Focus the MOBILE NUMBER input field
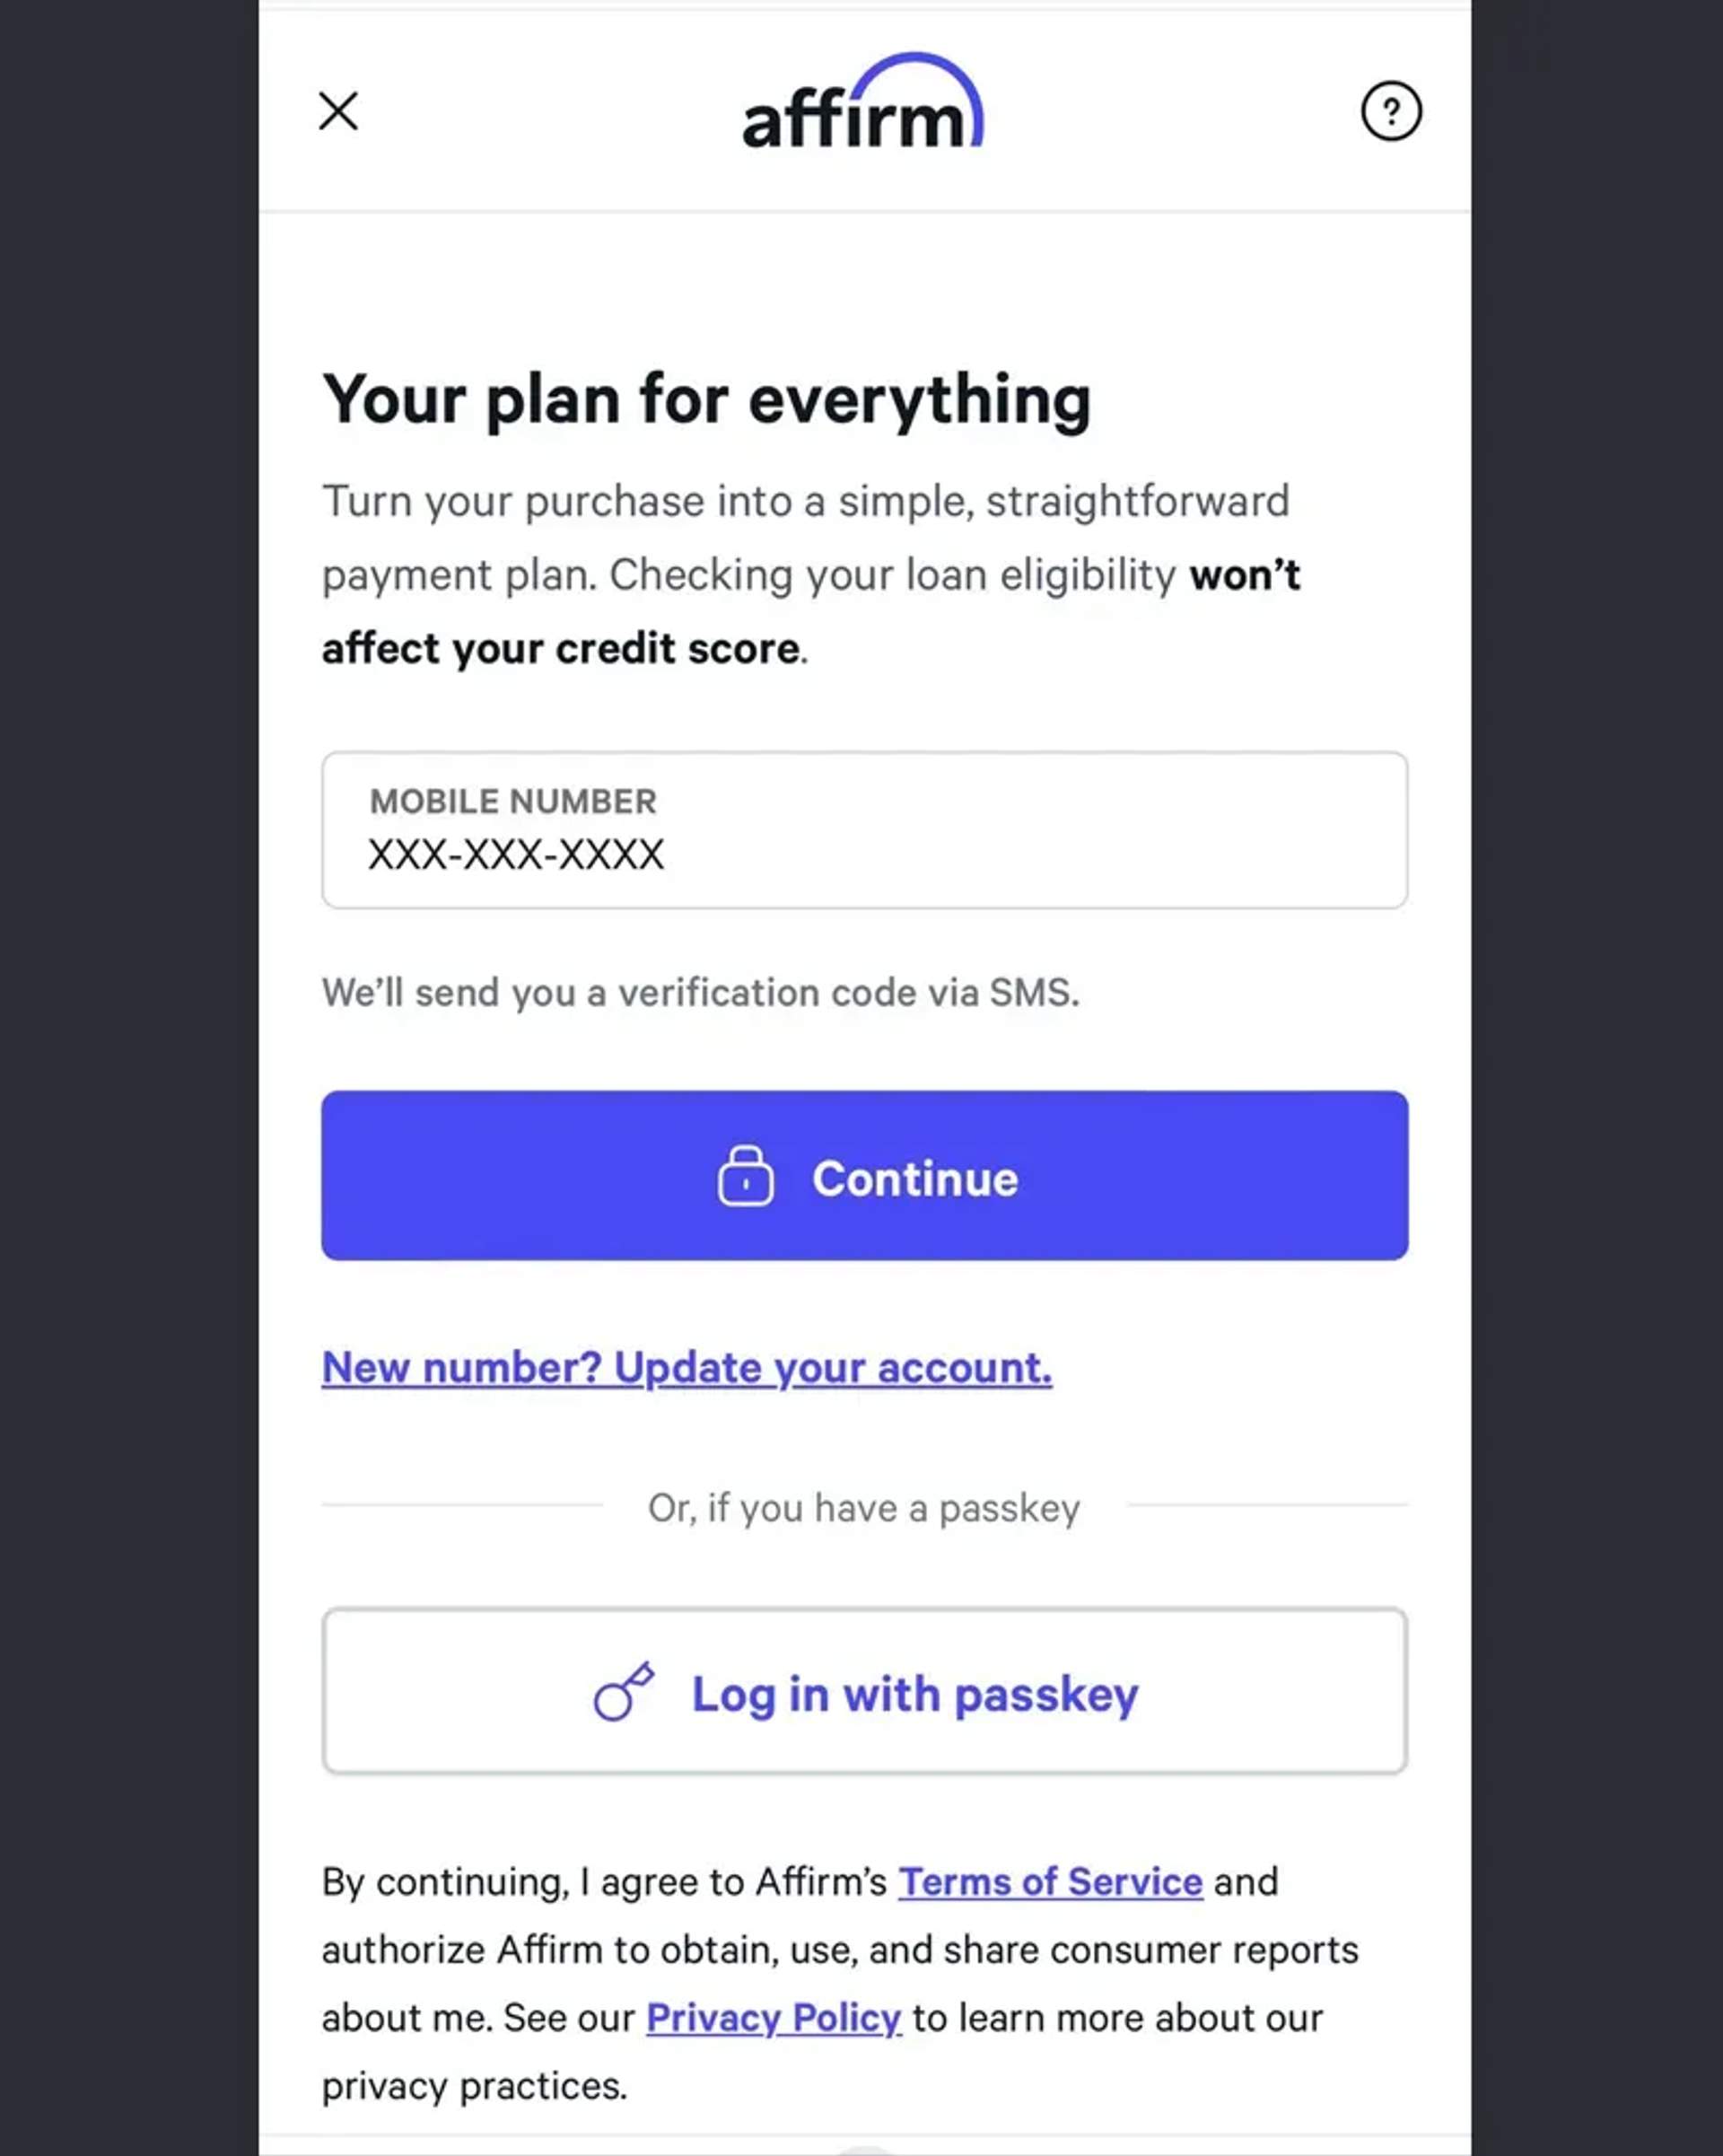Image resolution: width=1723 pixels, height=2156 pixels. tap(863, 830)
